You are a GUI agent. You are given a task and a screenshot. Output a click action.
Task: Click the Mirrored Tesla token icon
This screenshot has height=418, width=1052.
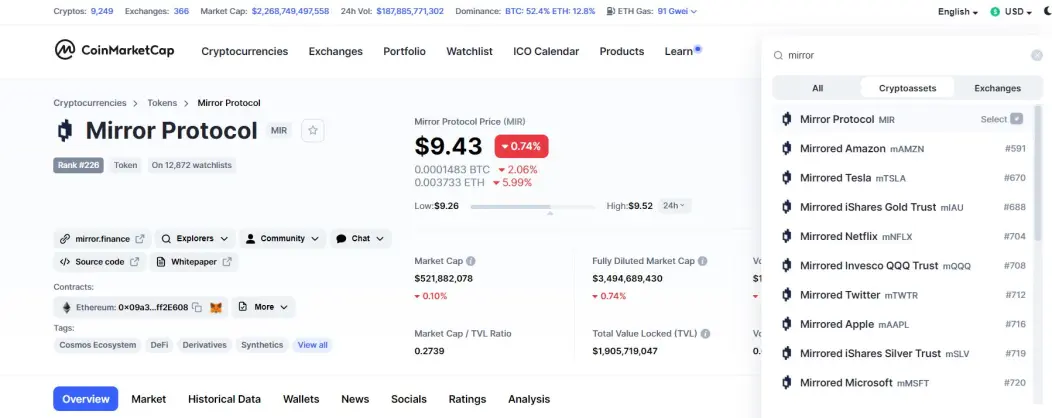[x=786, y=178]
